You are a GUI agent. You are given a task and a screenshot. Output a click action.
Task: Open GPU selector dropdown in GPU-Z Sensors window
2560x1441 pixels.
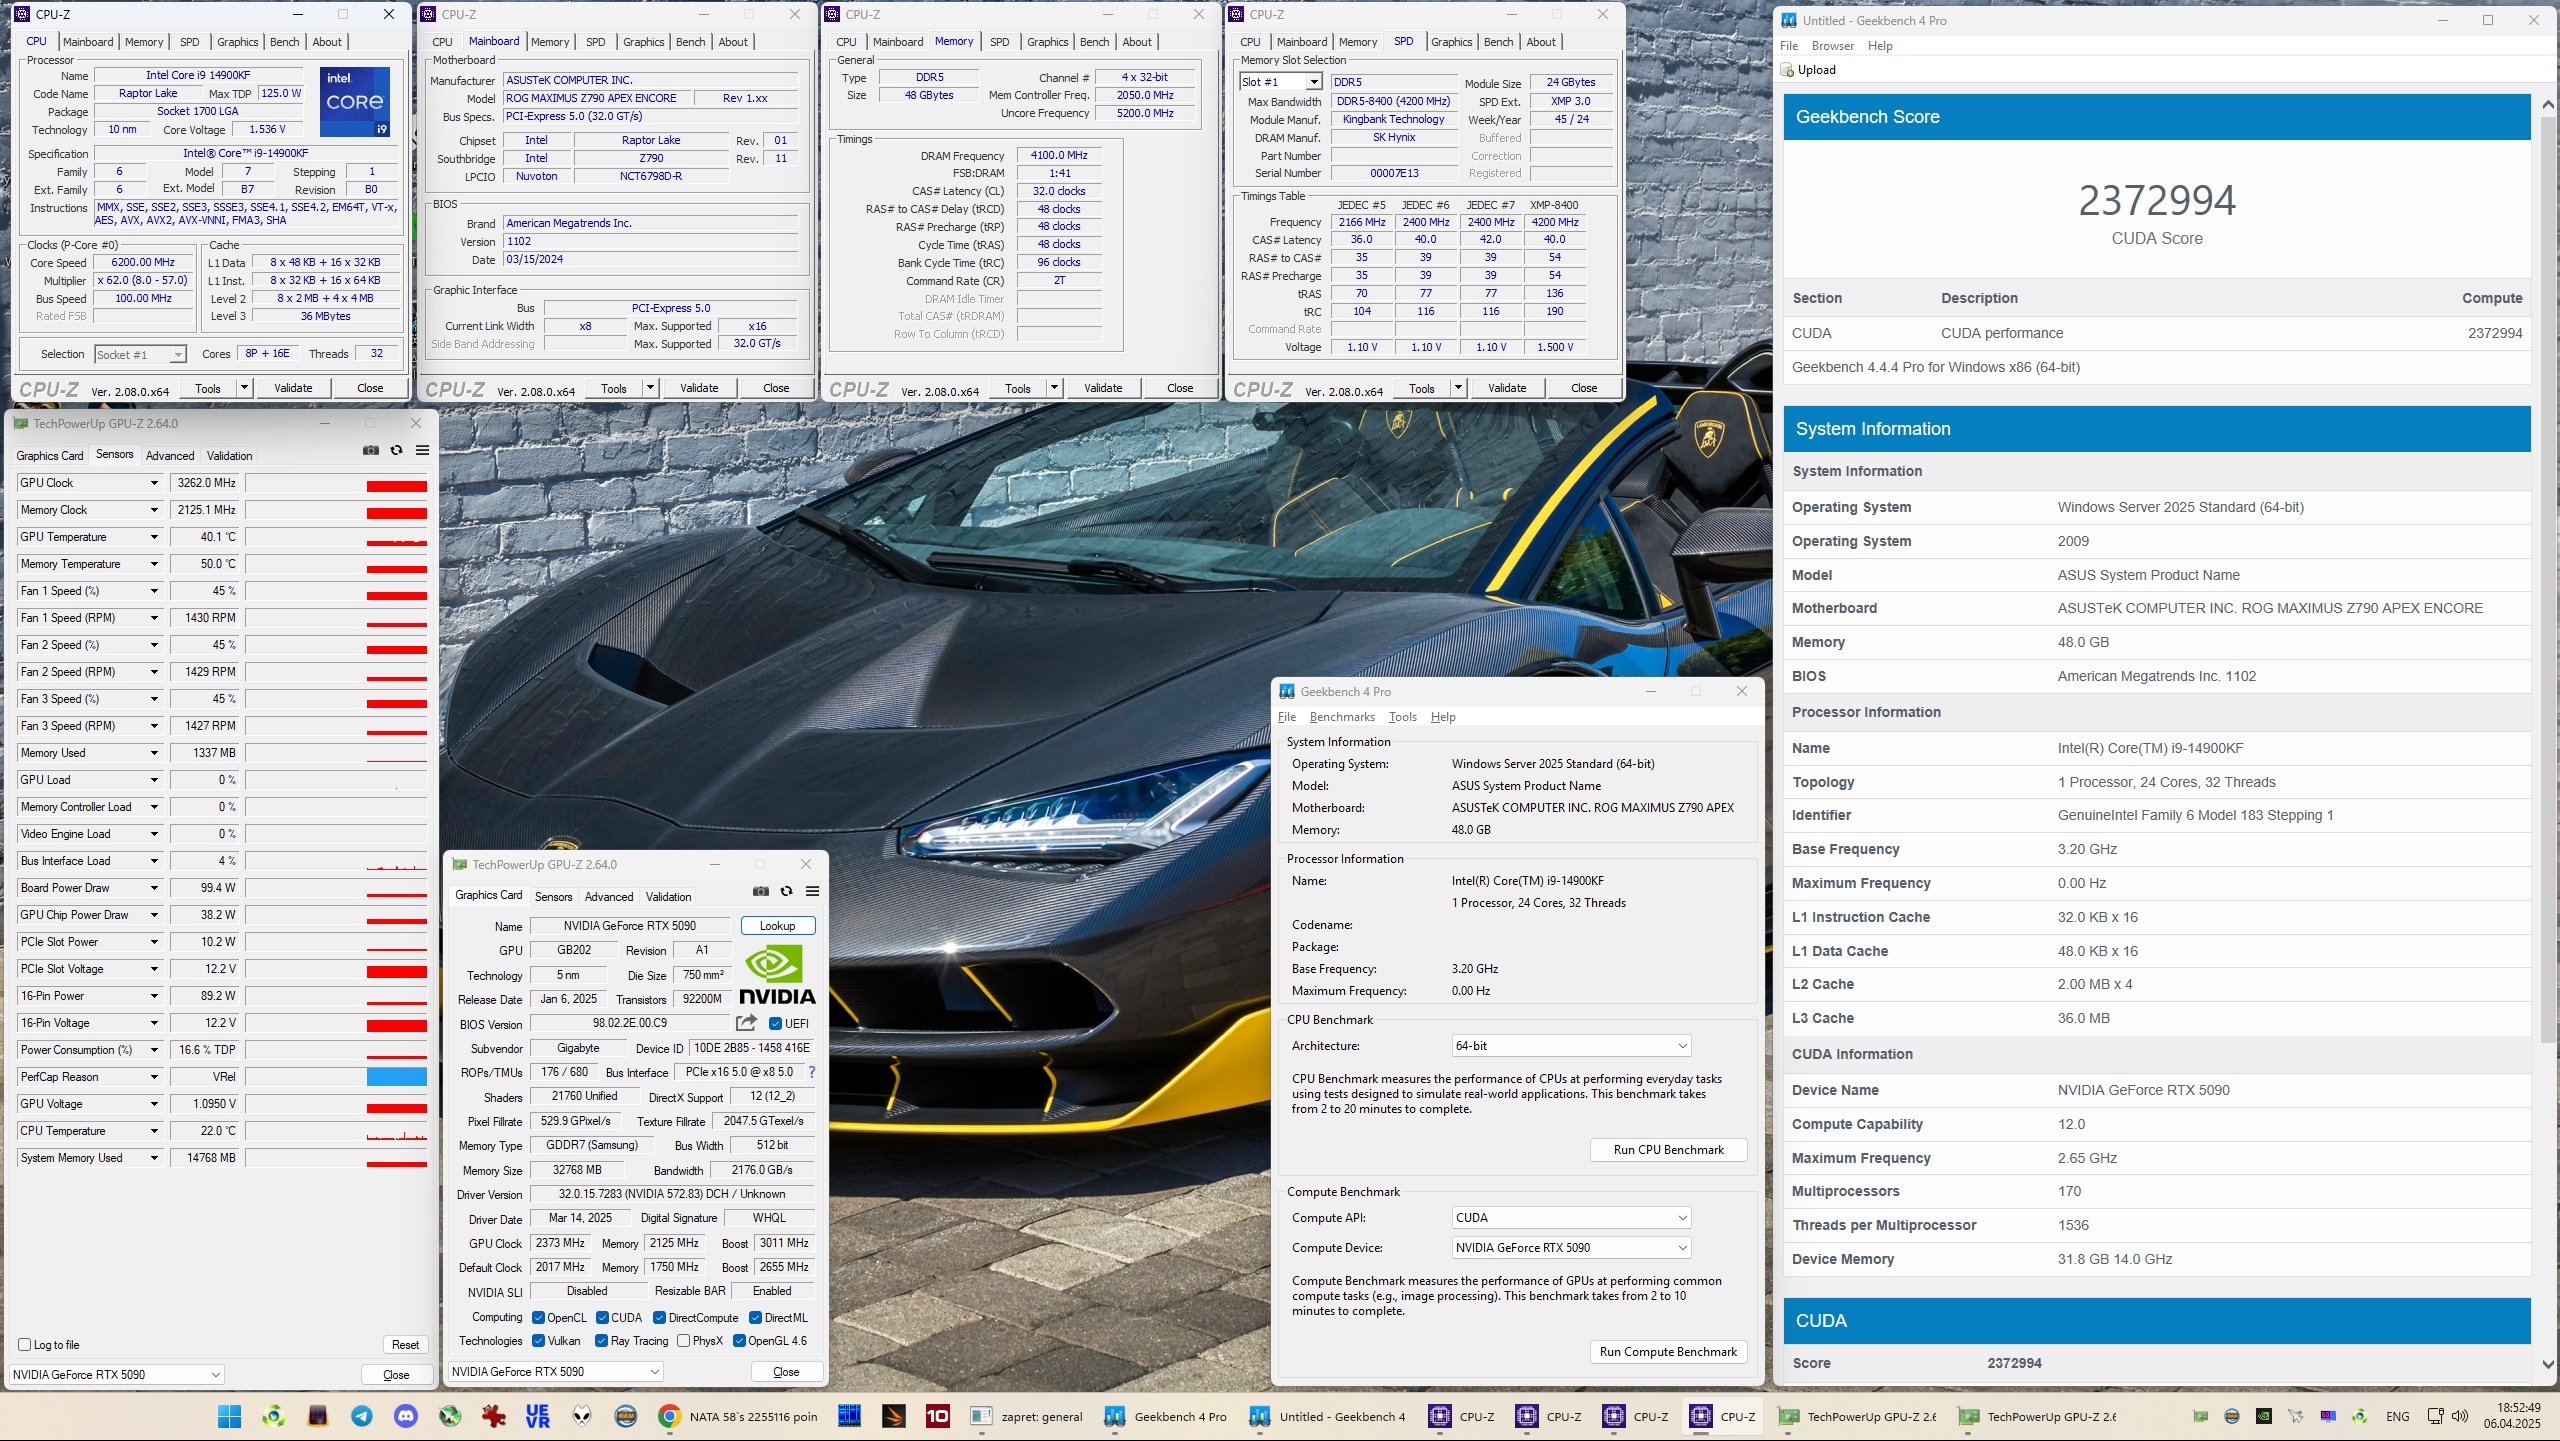pyautogui.click(x=116, y=1375)
